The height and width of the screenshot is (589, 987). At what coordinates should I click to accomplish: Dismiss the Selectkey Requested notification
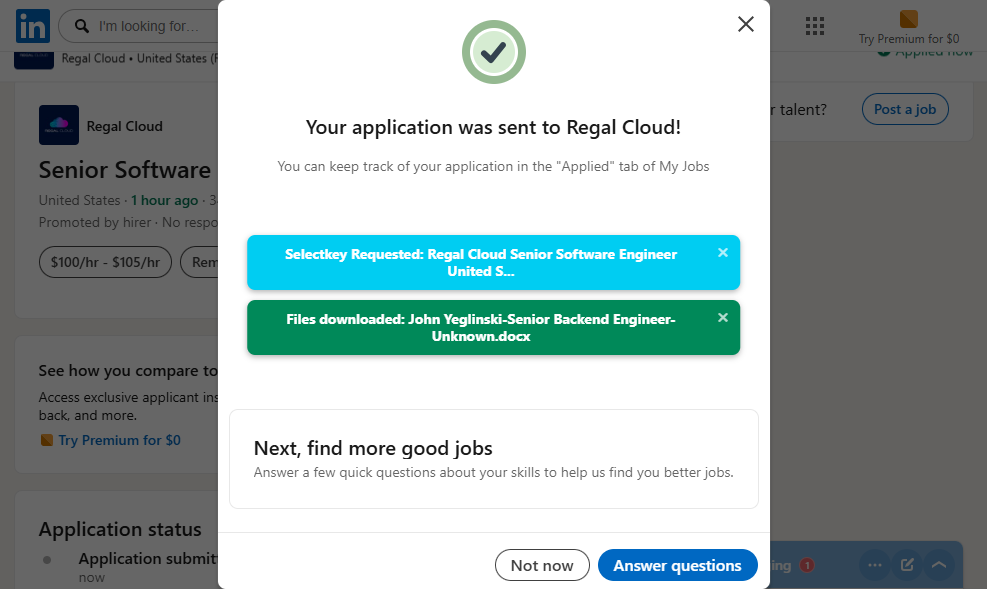point(723,253)
